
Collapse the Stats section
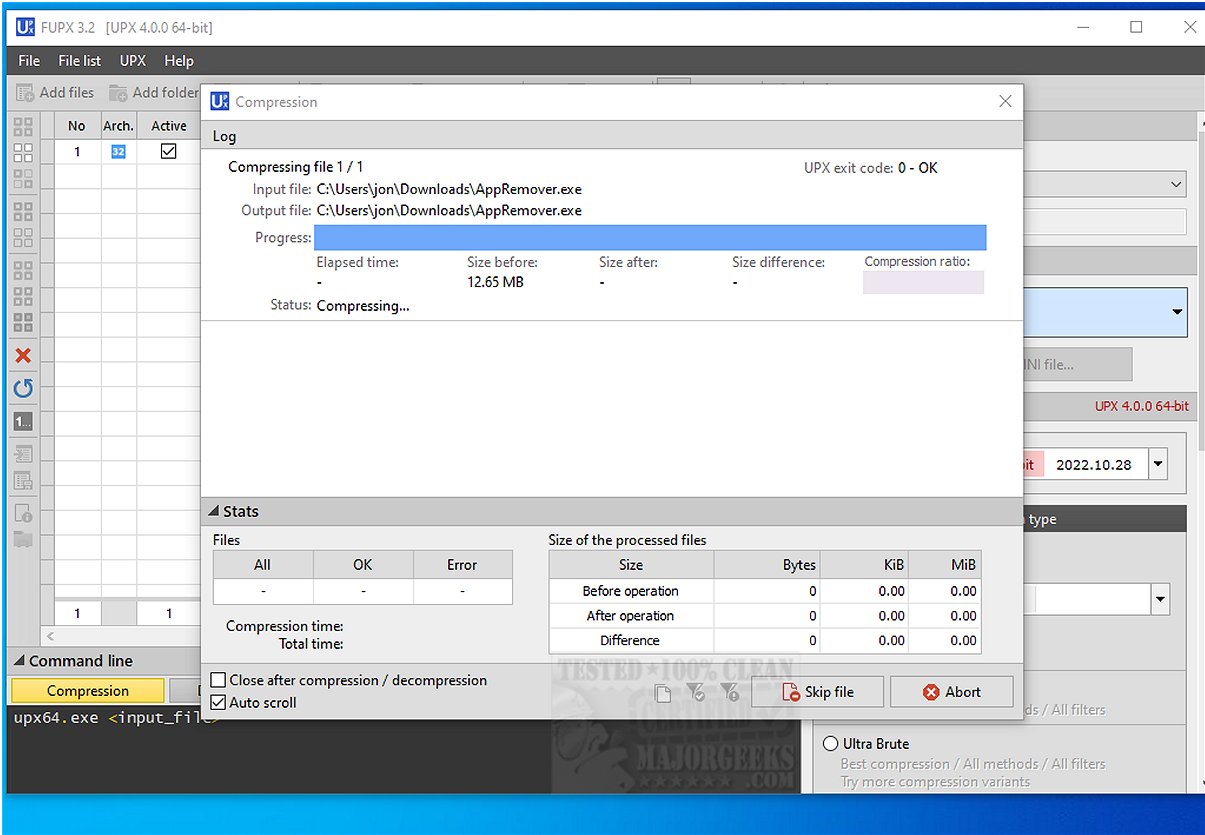point(214,511)
